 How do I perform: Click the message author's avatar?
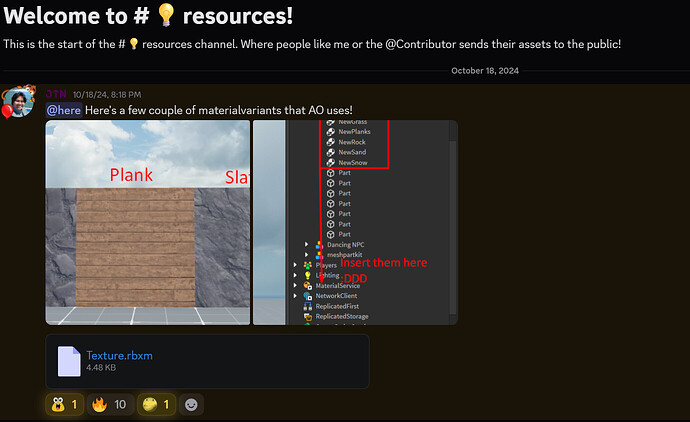click(x=18, y=103)
